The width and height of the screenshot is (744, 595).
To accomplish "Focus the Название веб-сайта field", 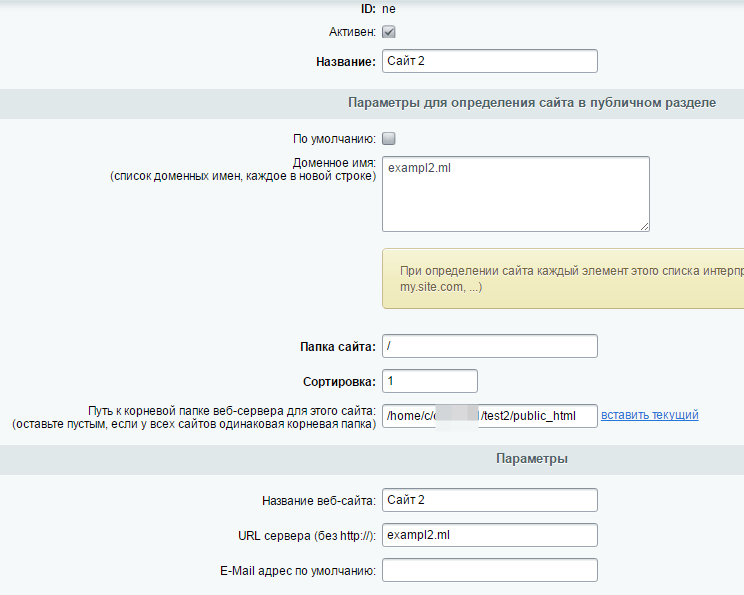I will (x=489, y=500).
